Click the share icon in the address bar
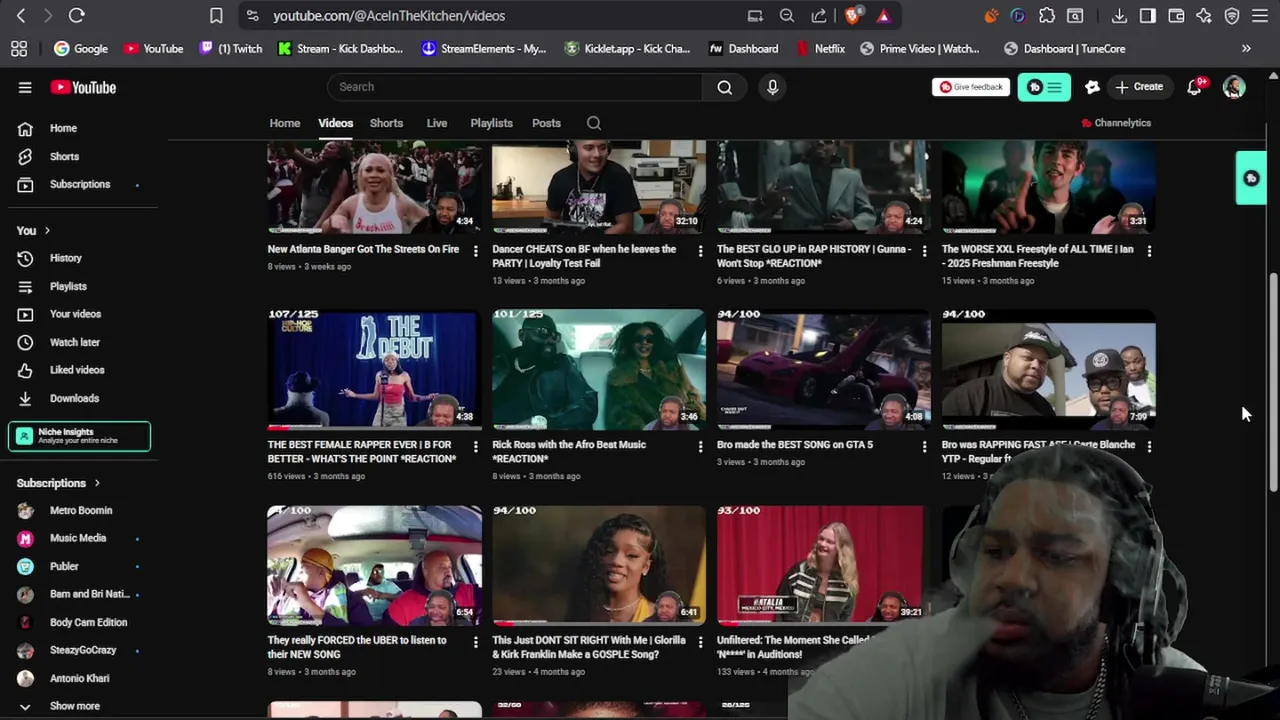This screenshot has height=720, width=1280. [819, 15]
